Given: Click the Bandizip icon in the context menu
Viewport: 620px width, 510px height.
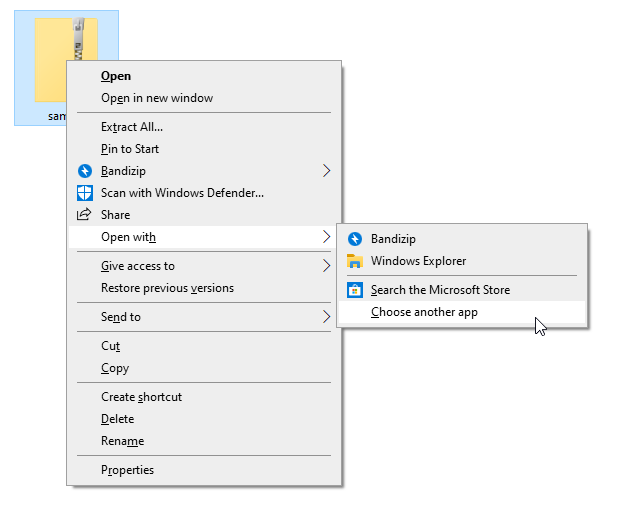Looking at the screenshot, I should coord(85,171).
